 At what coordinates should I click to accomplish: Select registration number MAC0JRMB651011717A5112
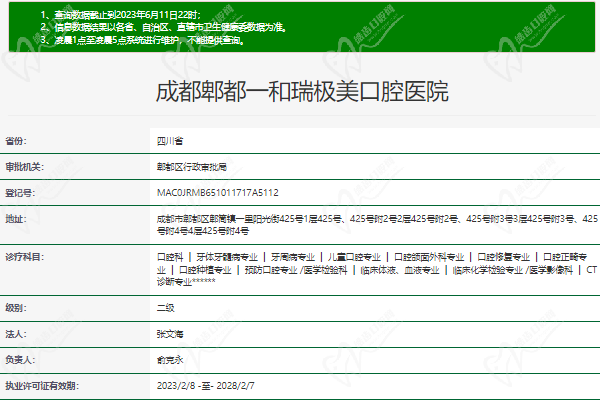[218, 193]
